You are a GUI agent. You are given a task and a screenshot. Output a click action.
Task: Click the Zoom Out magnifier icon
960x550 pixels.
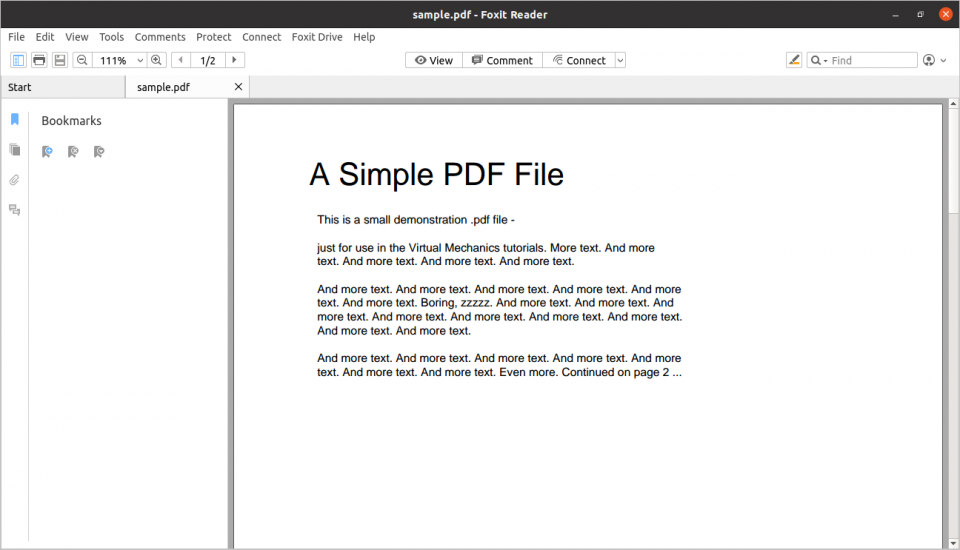[x=82, y=60]
